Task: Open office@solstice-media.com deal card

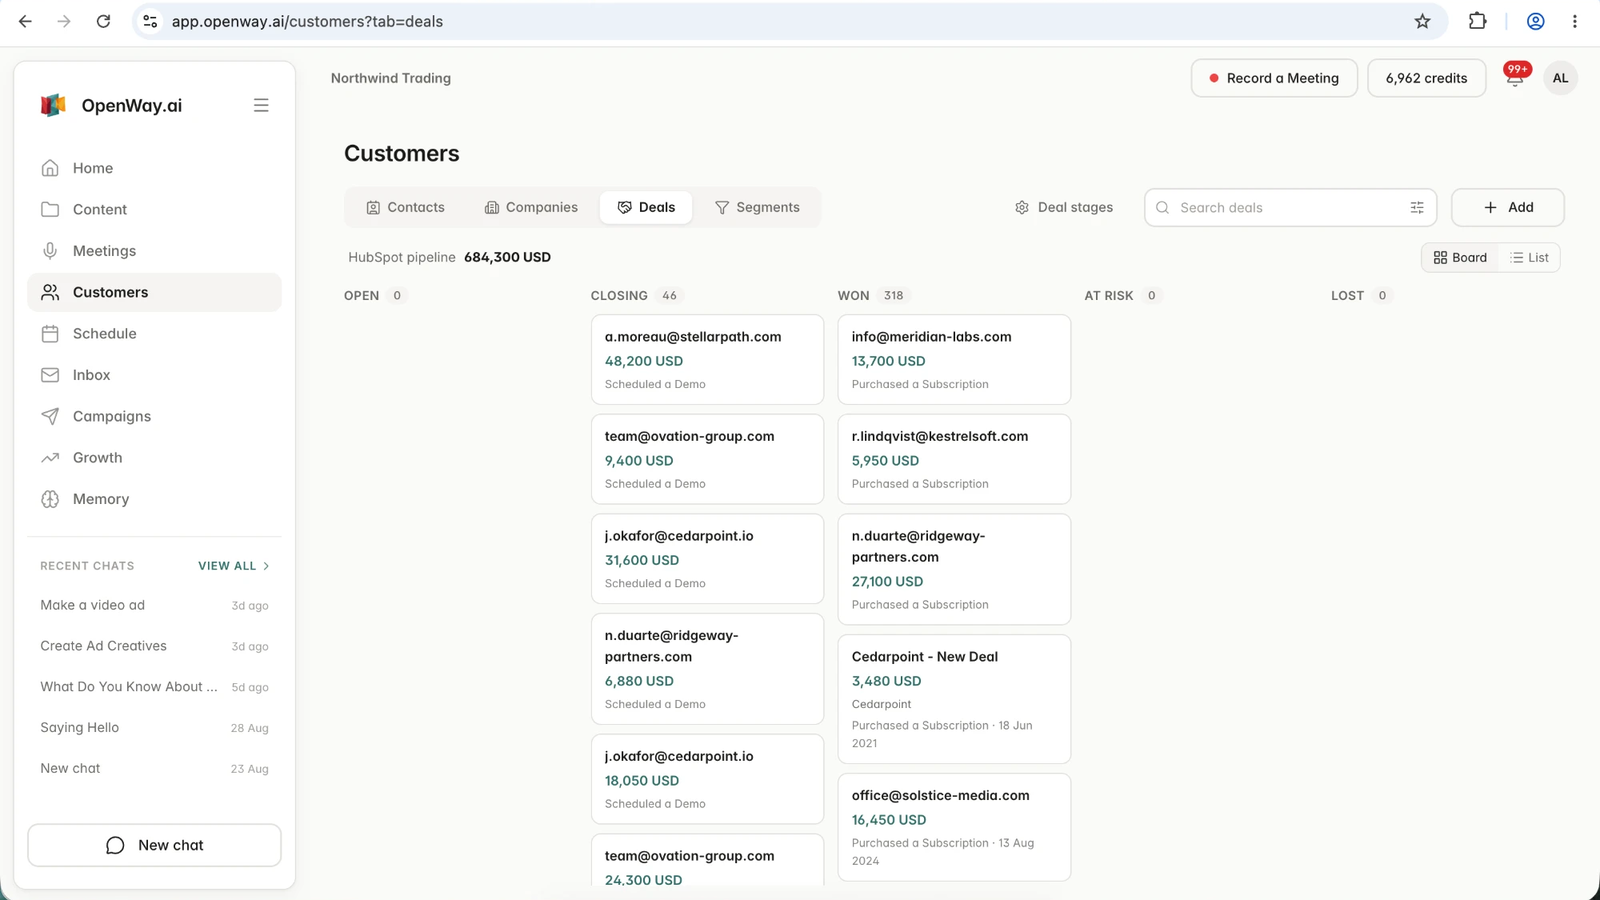Action: click(x=954, y=827)
